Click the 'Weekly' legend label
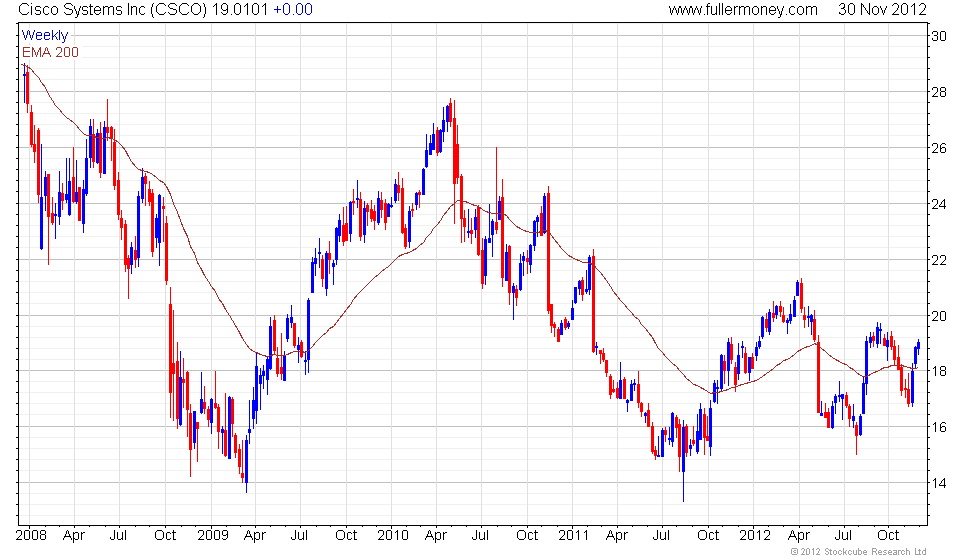The height and width of the screenshot is (560, 980). click(x=44, y=36)
